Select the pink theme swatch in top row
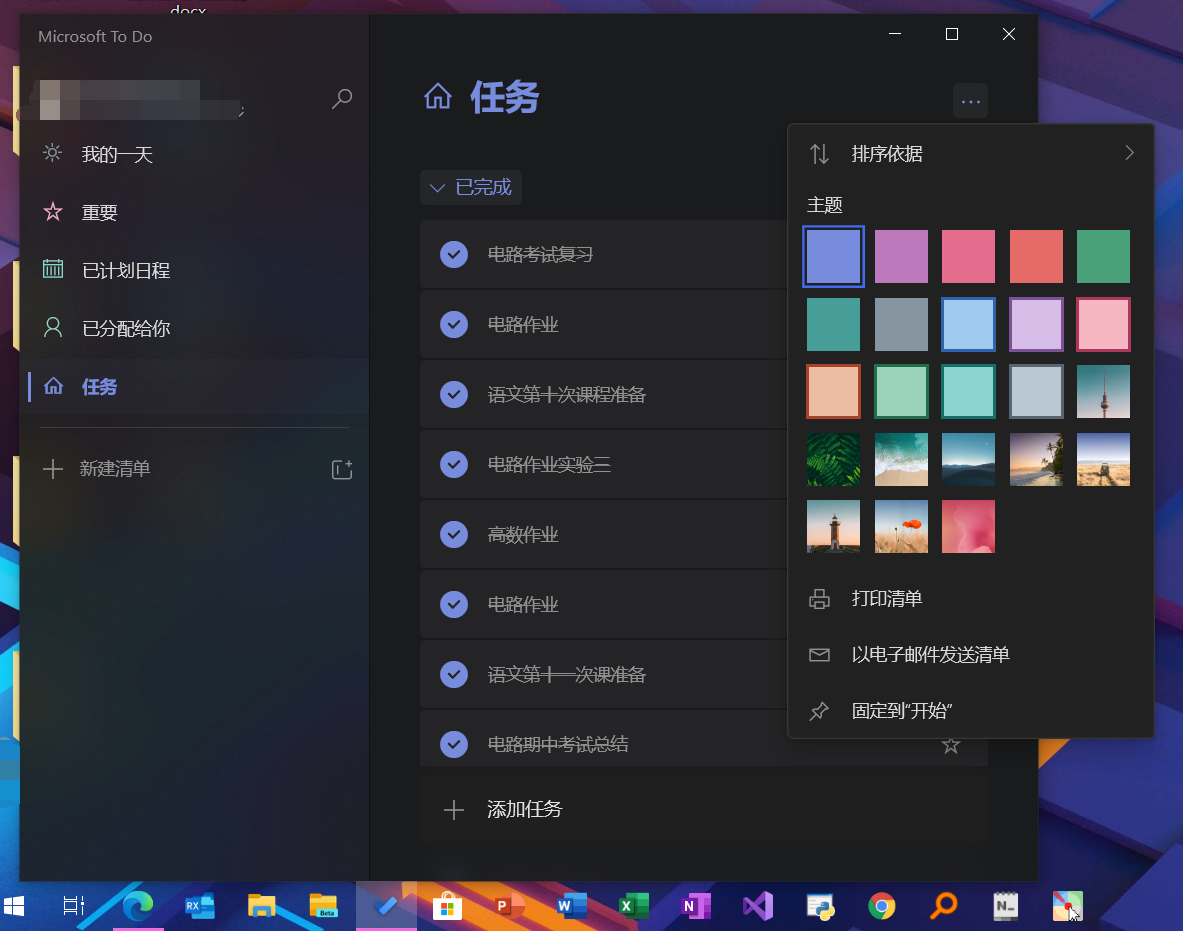1183x931 pixels. click(968, 257)
